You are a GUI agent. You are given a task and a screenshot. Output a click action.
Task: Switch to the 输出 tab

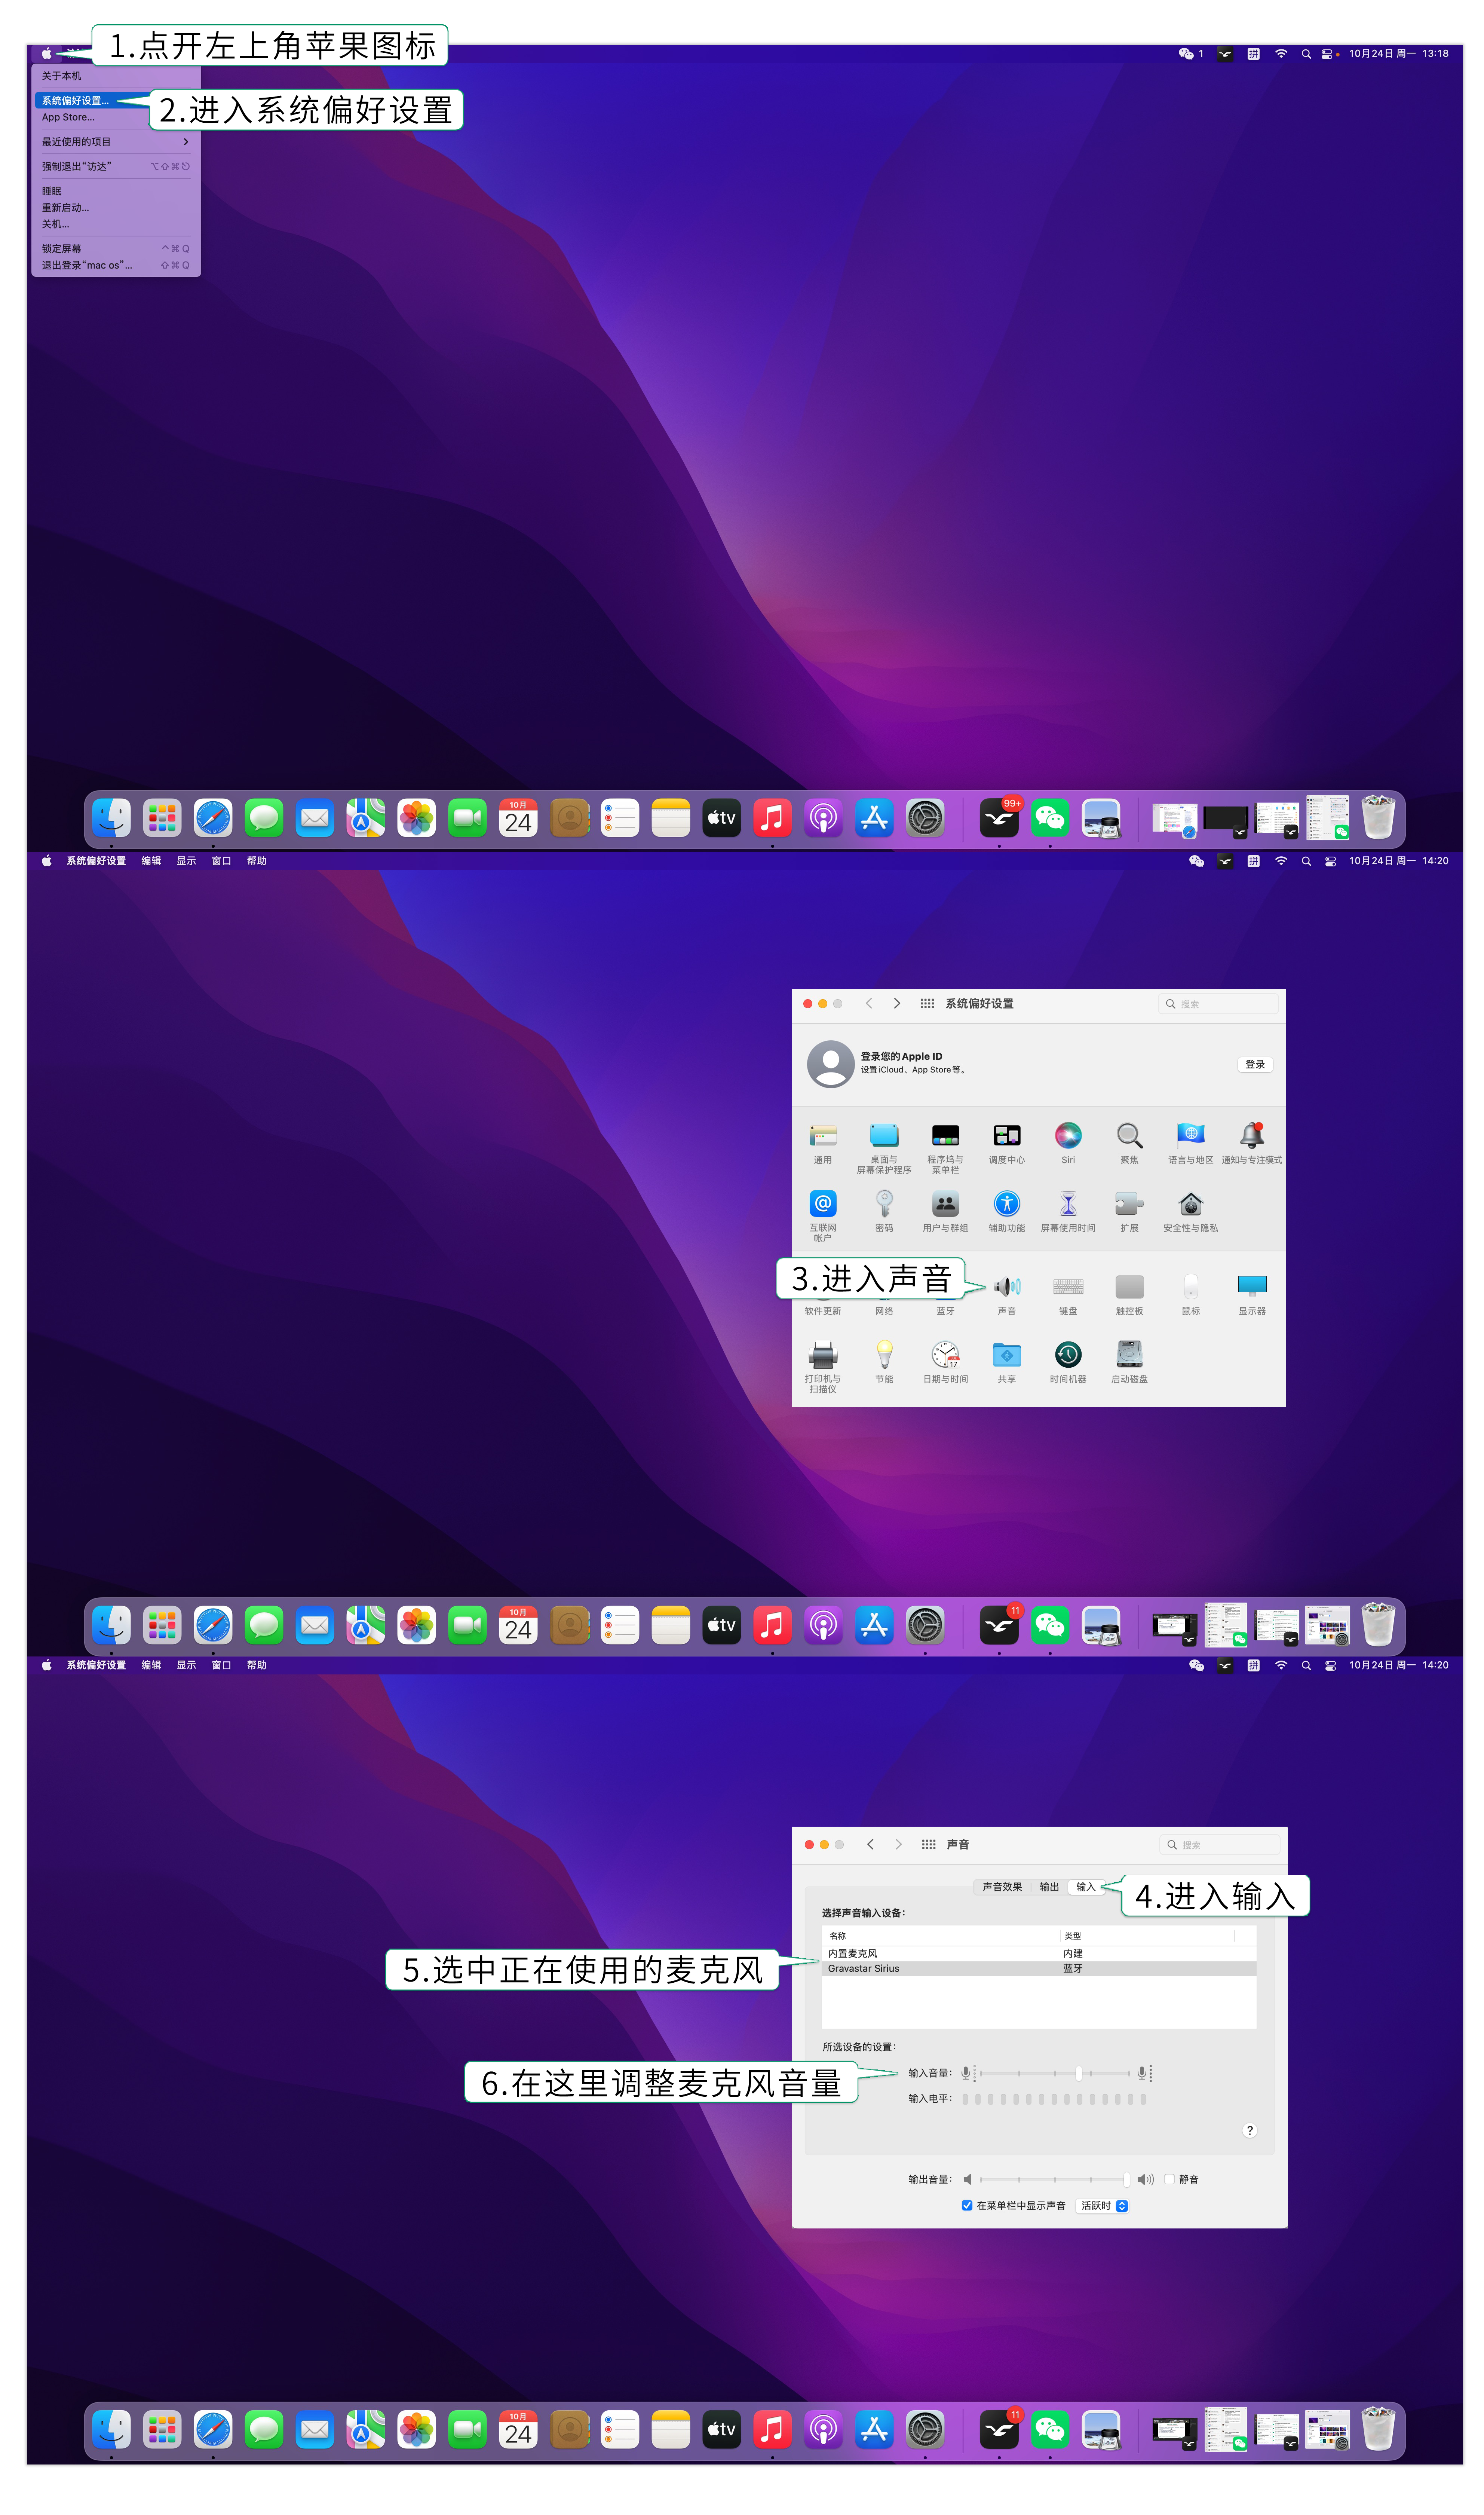(x=1049, y=1887)
